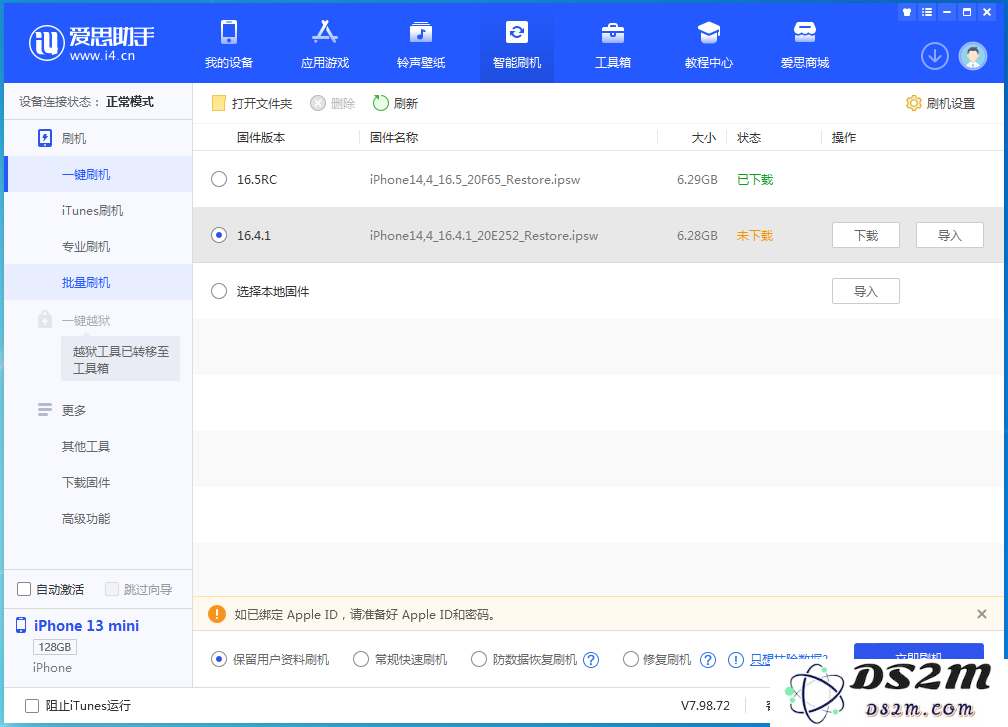Click the 128GB storage label
Image resolution: width=1008 pixels, height=727 pixels.
tap(55, 647)
